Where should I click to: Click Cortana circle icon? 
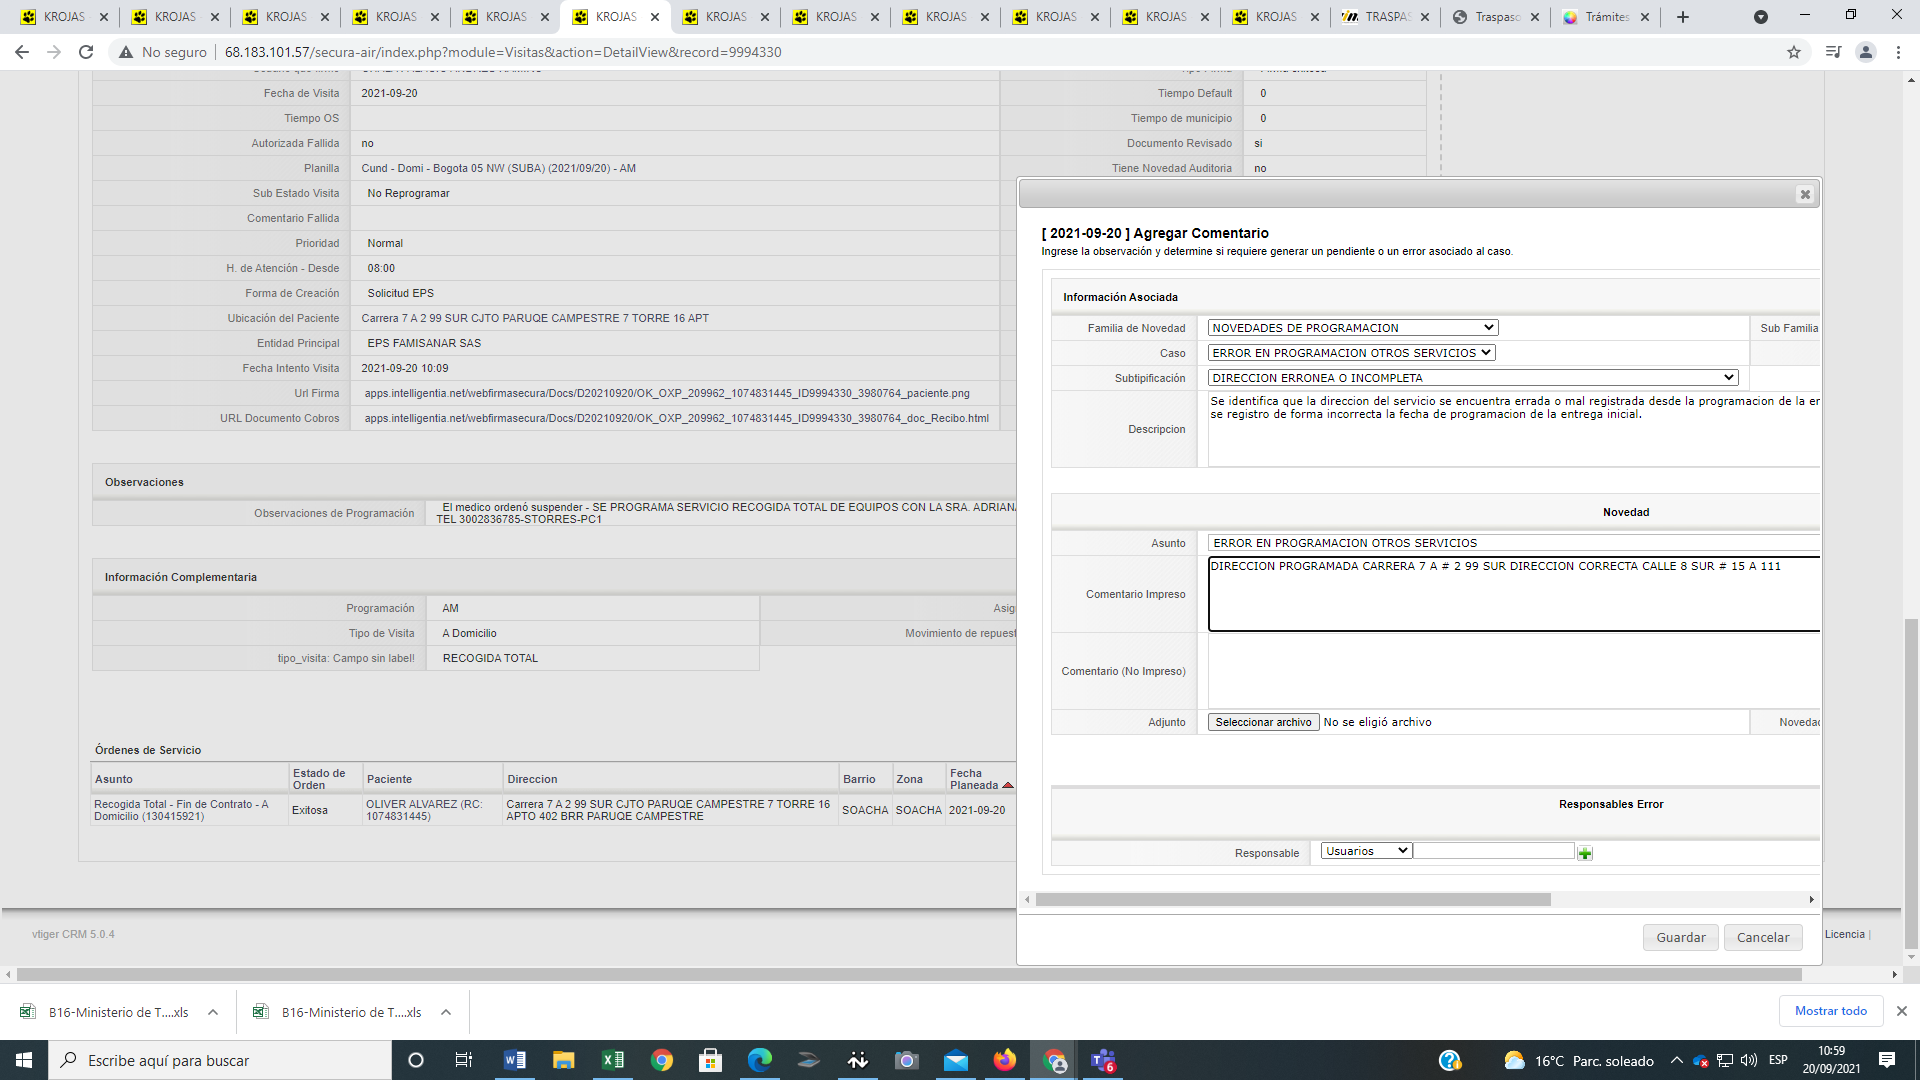(416, 1060)
